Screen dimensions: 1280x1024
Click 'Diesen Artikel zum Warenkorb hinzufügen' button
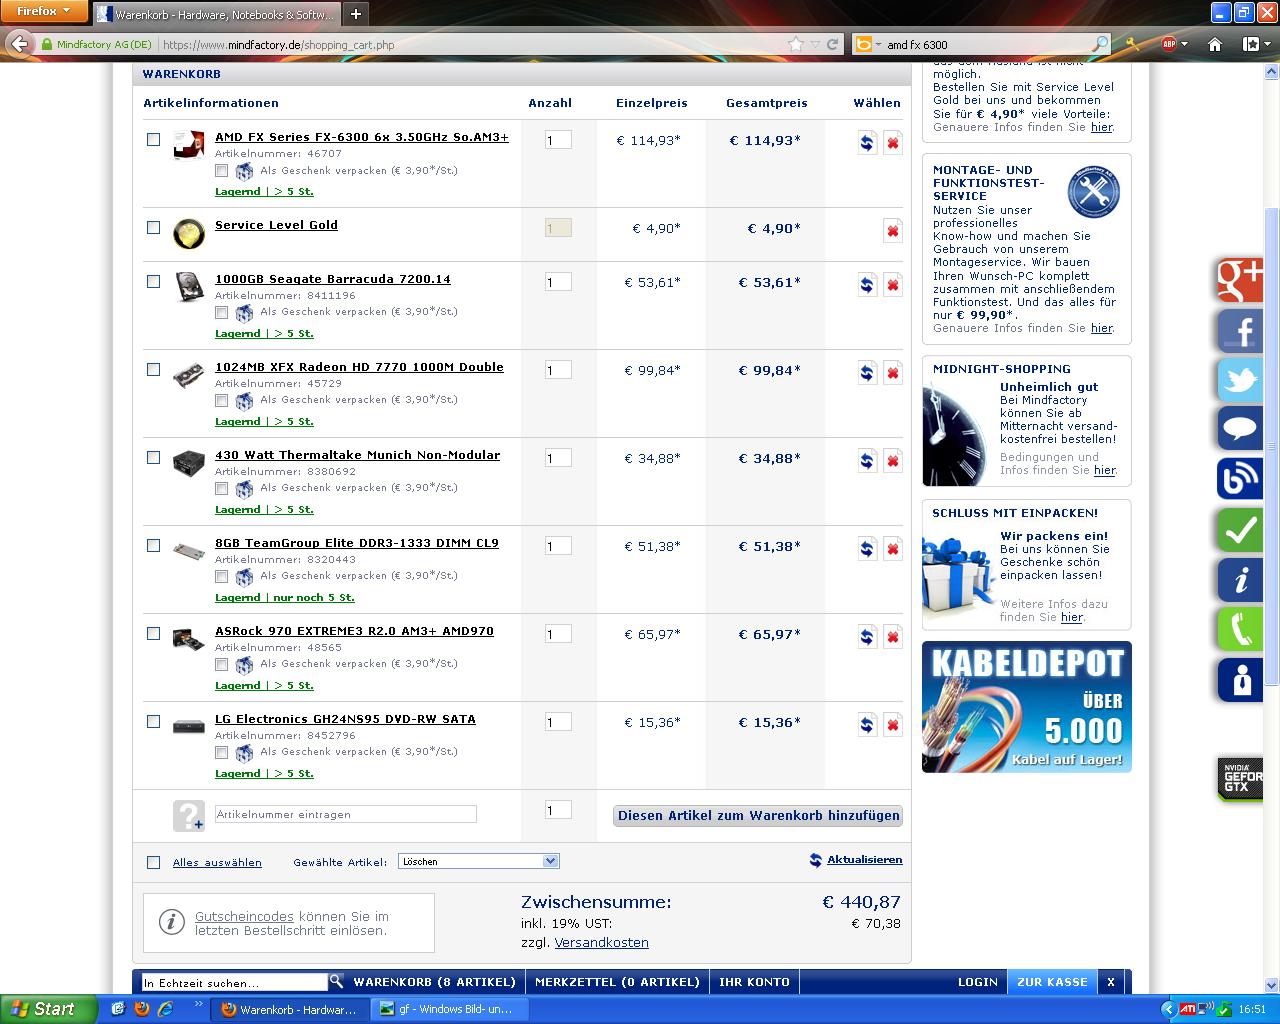click(x=758, y=816)
